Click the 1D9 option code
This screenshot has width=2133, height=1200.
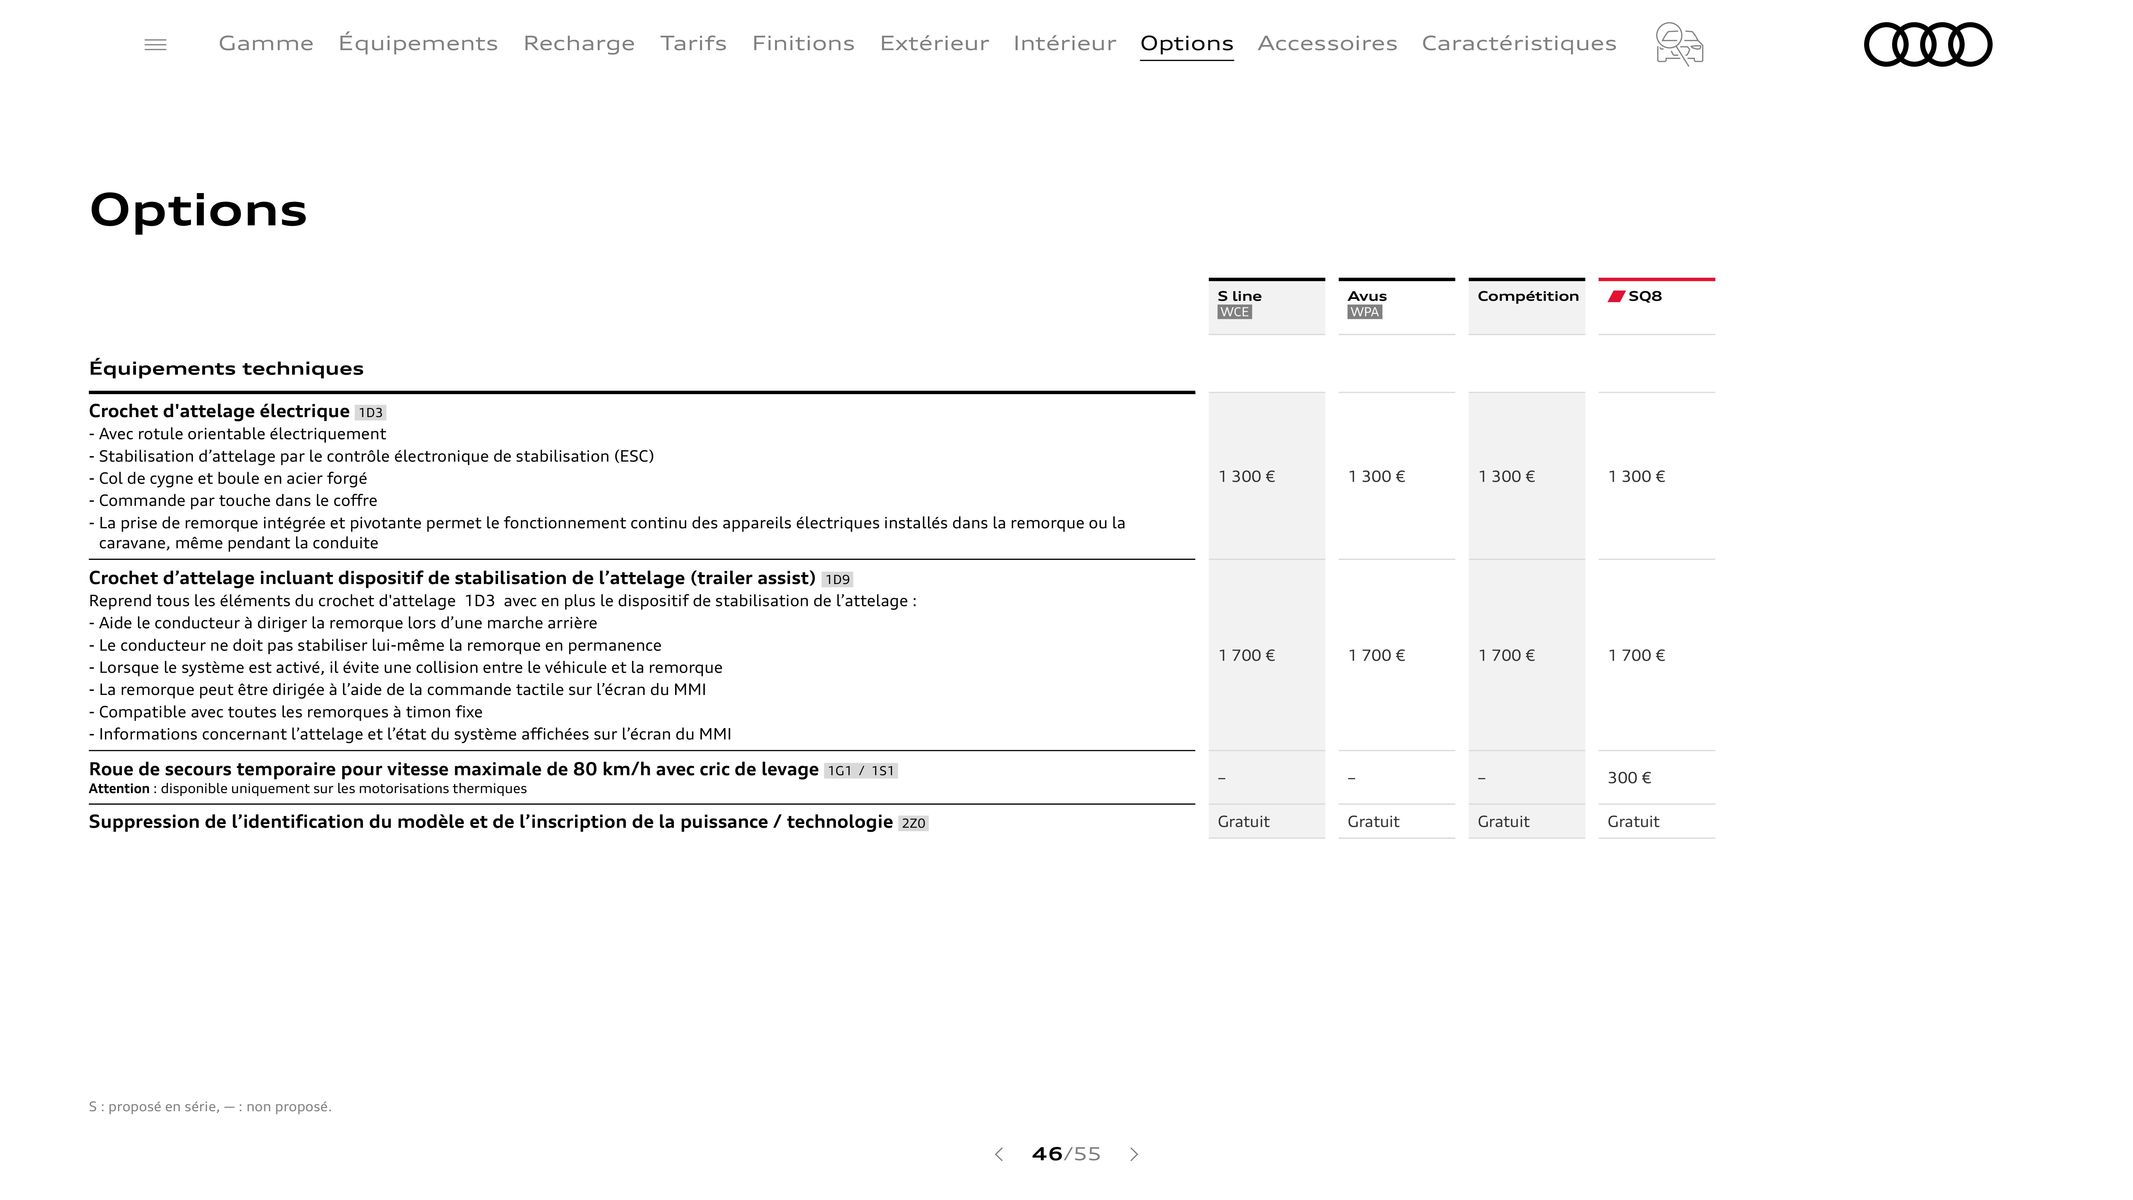(x=837, y=579)
